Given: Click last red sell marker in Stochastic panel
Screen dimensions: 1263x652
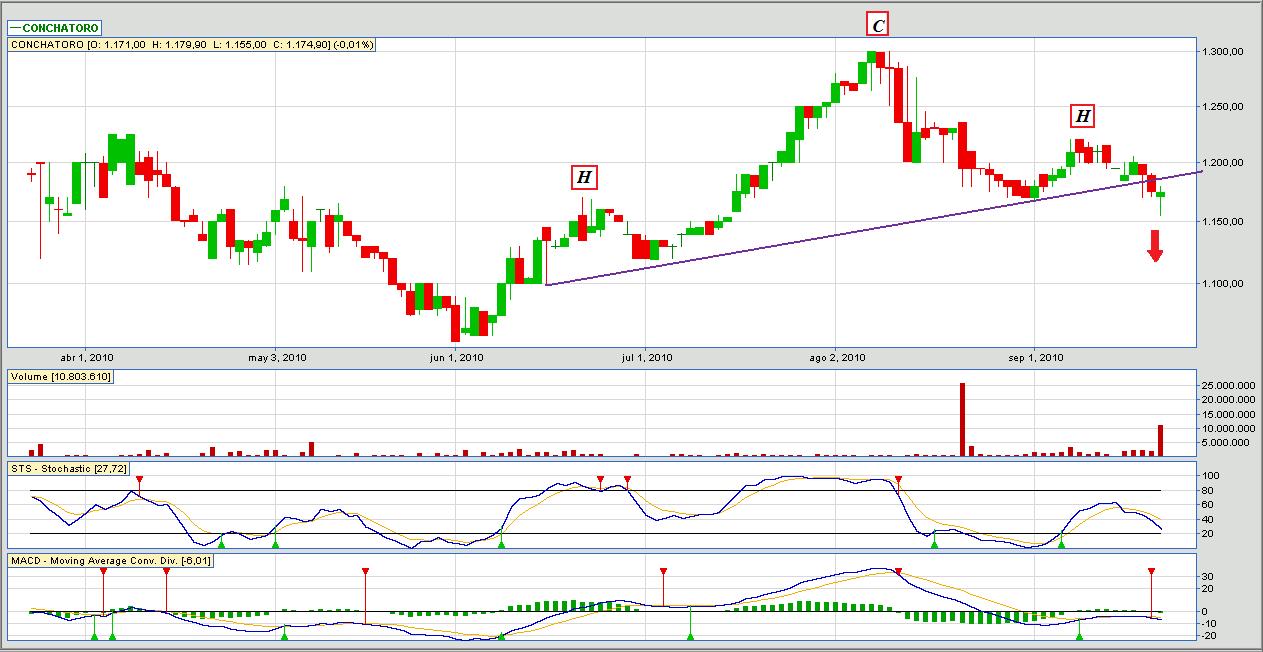Looking at the screenshot, I should (x=898, y=481).
